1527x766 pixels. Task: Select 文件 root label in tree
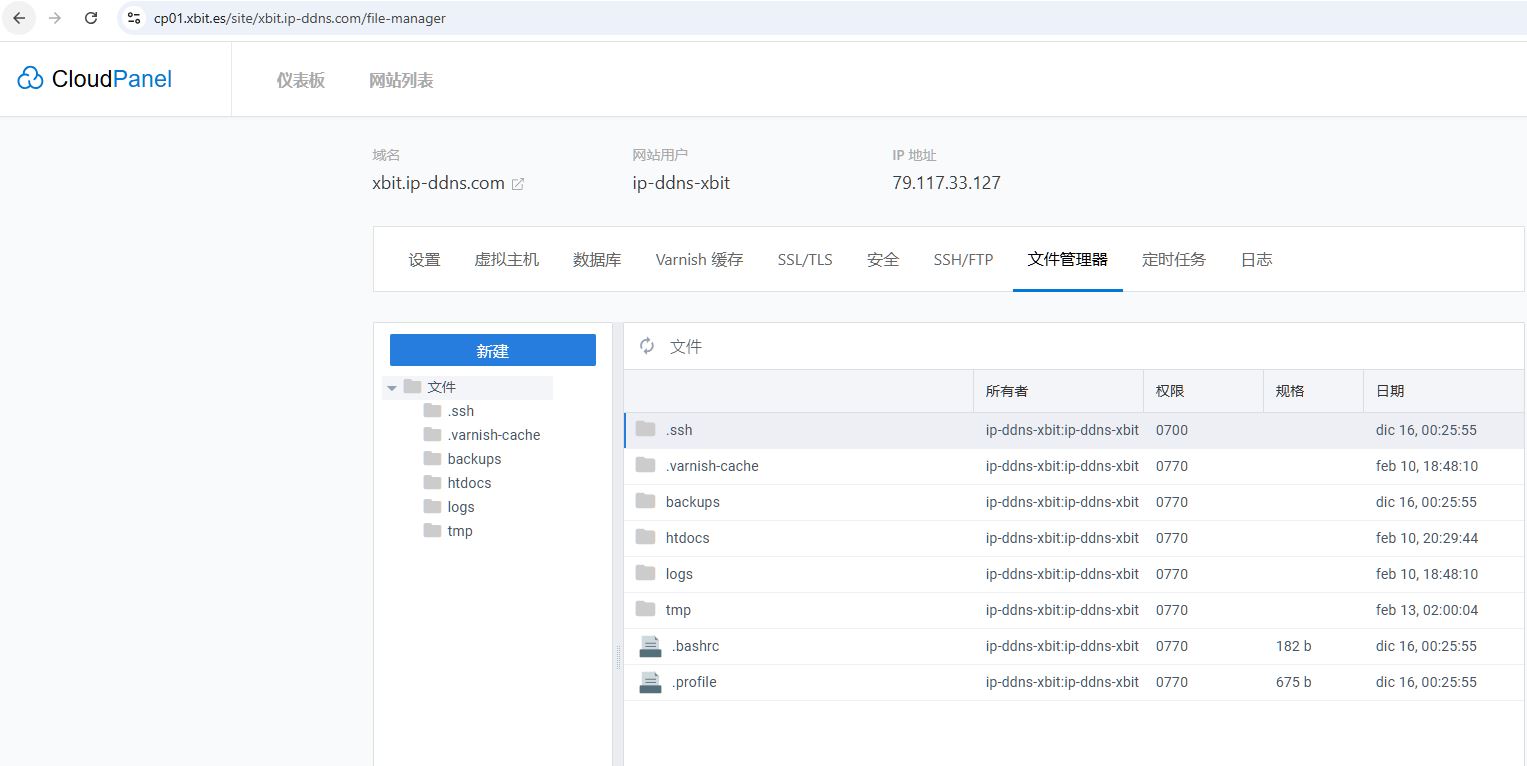[x=442, y=387]
